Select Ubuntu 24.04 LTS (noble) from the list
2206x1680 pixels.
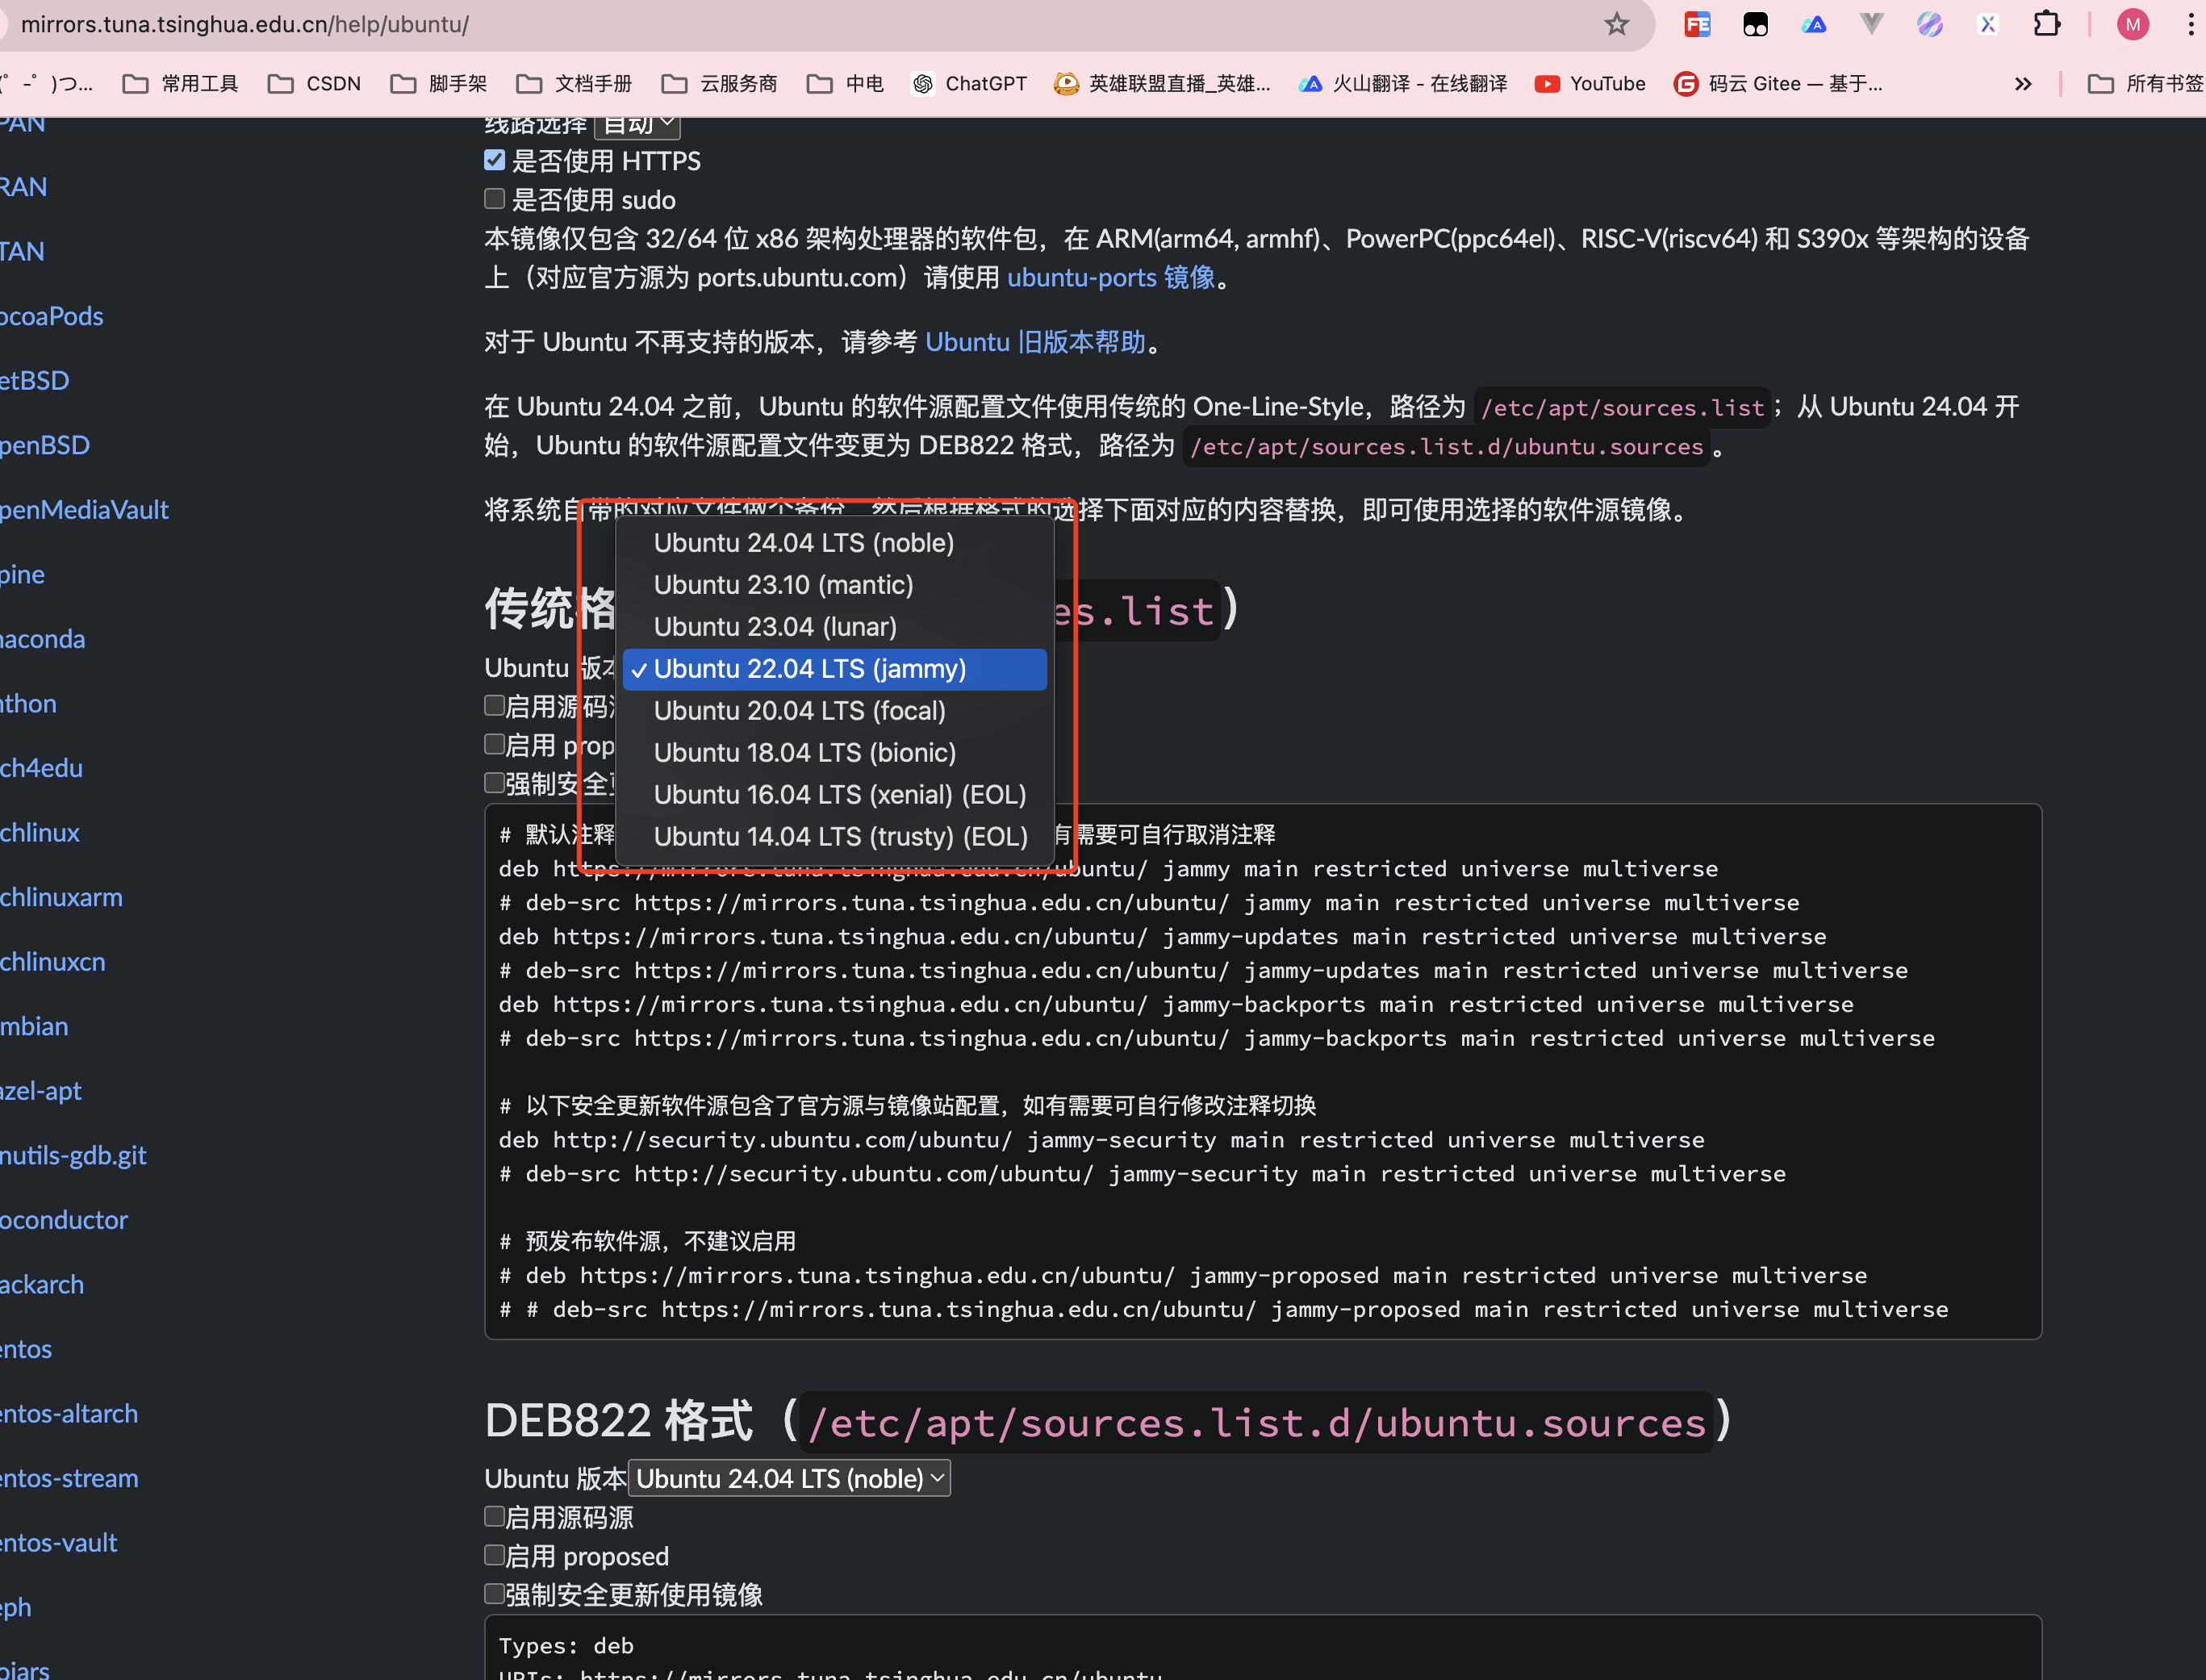click(x=835, y=543)
